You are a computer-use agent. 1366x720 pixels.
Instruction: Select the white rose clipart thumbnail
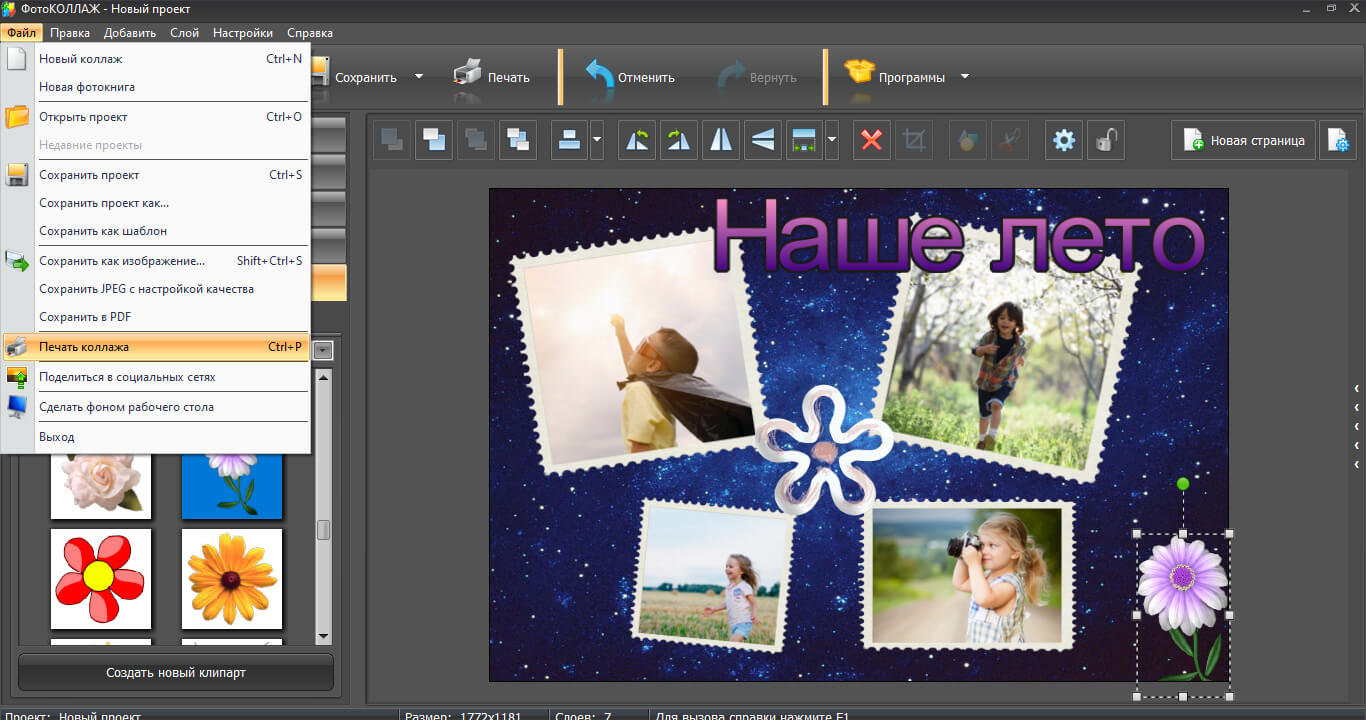tap(101, 486)
